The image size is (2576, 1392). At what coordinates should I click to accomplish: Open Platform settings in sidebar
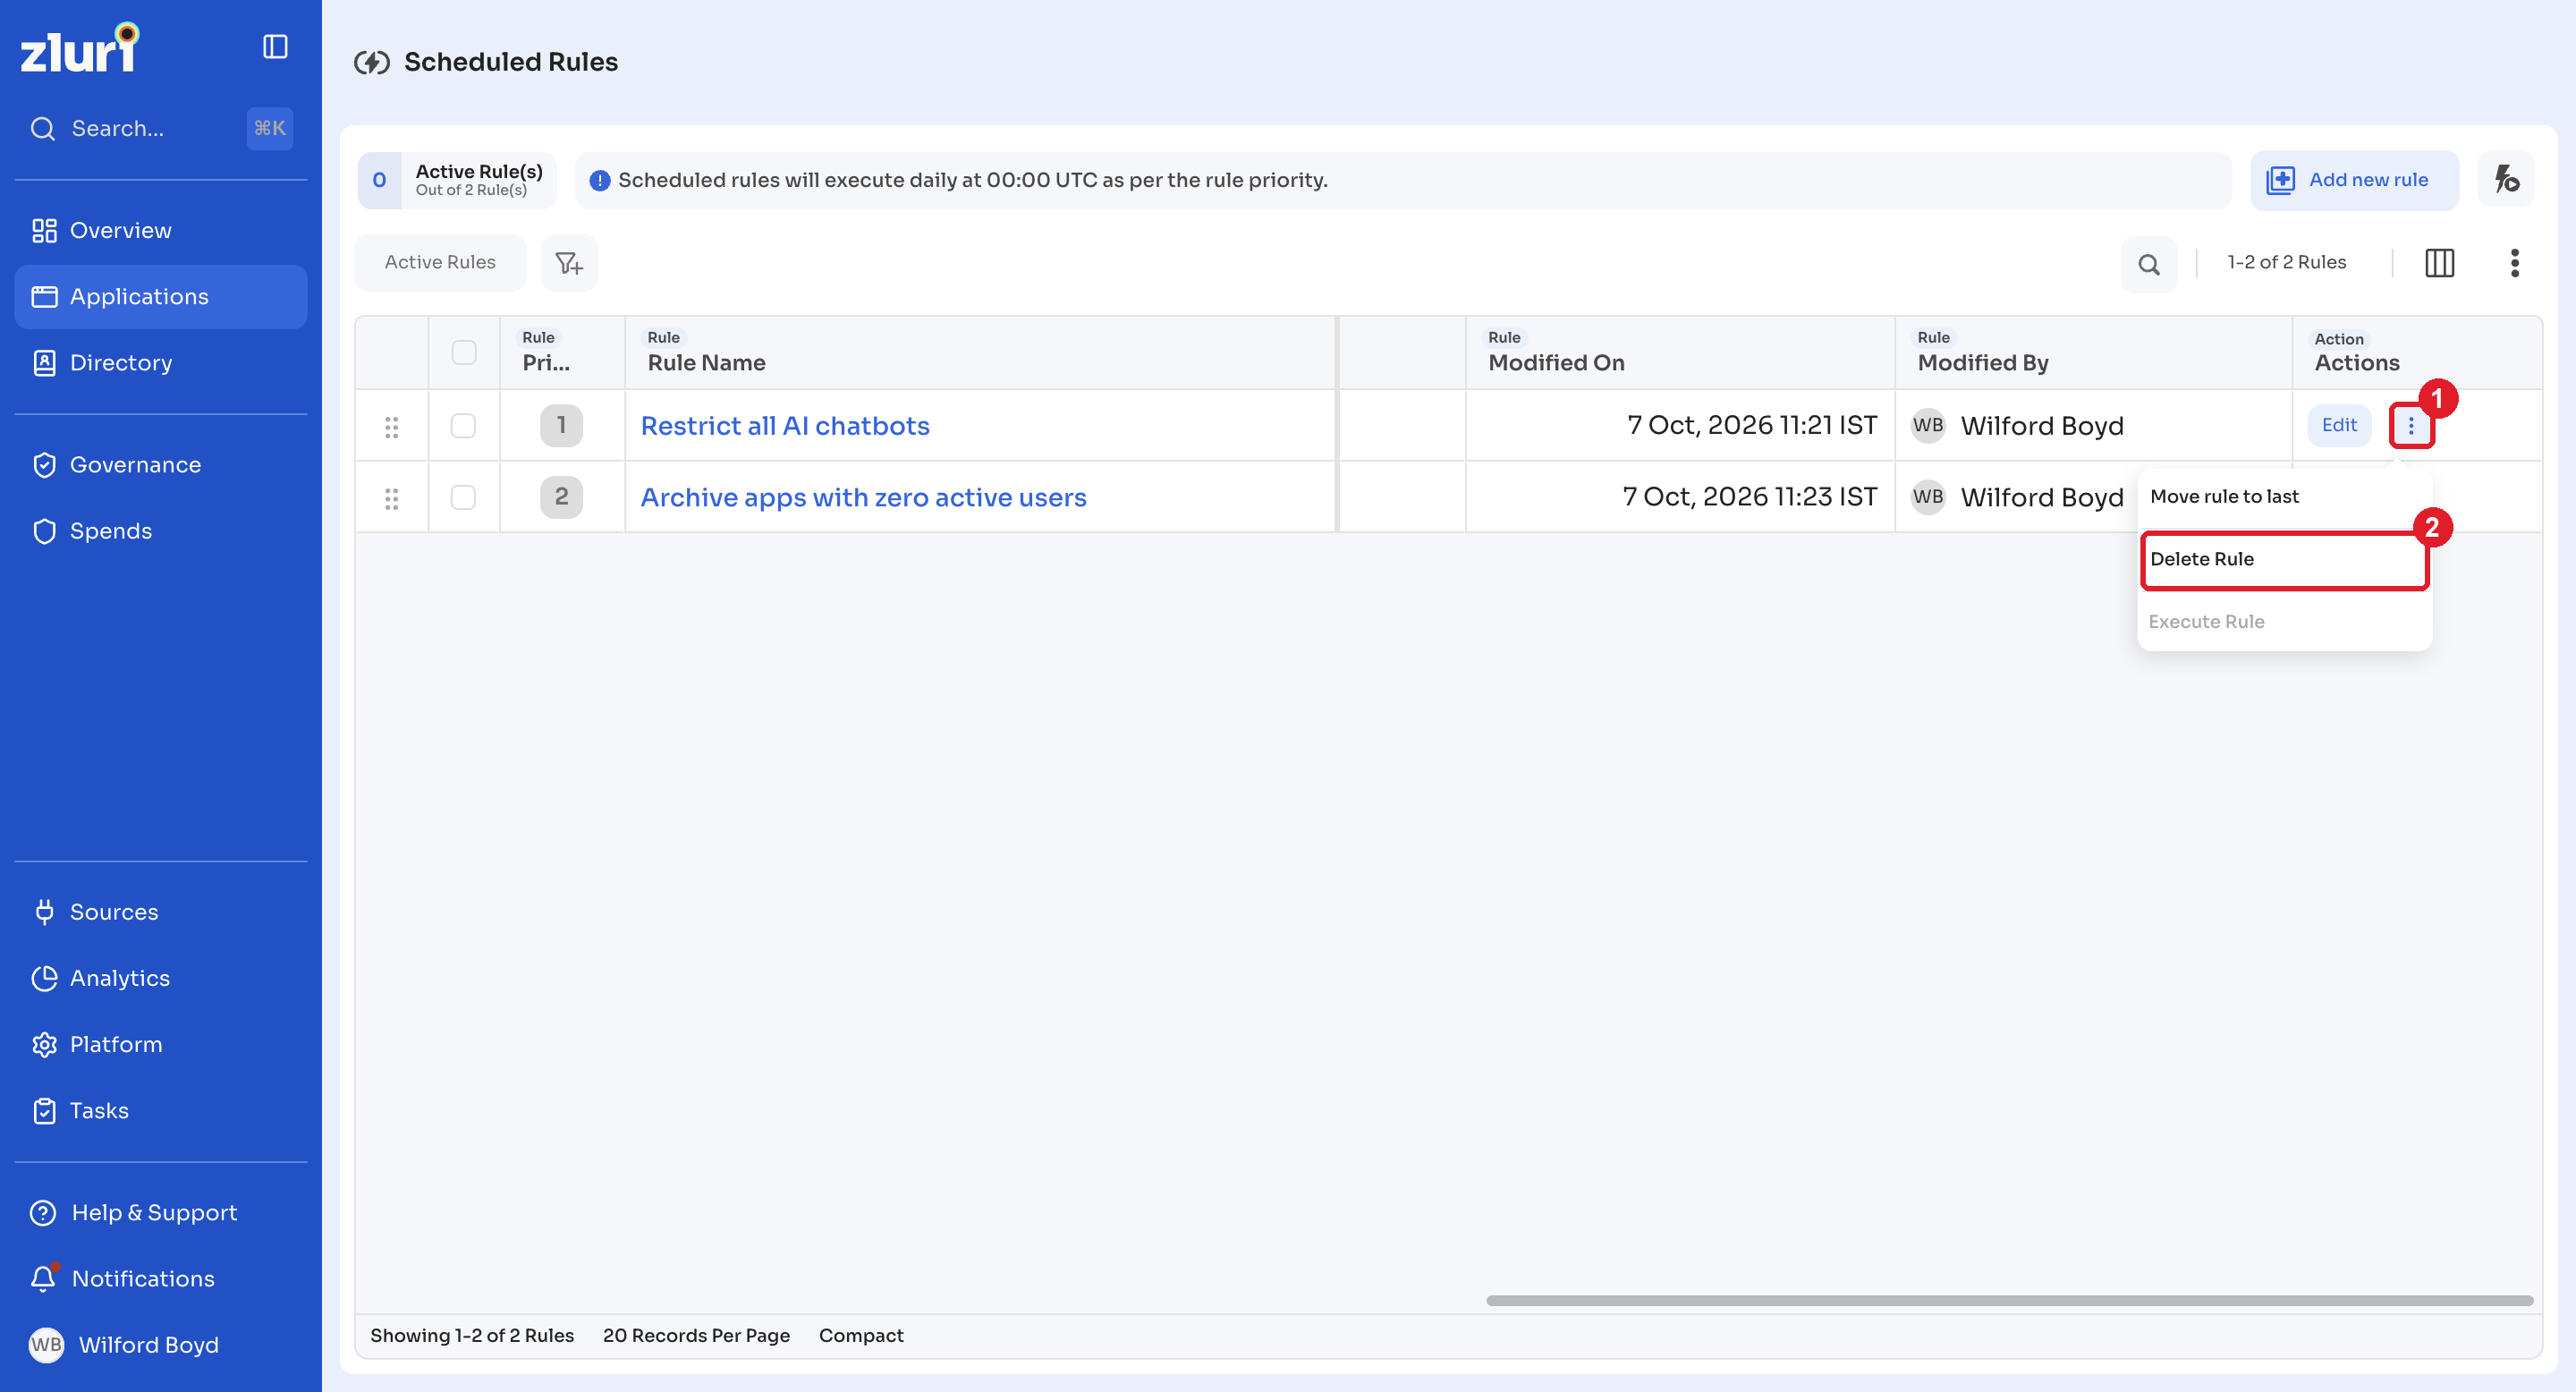(160, 1044)
